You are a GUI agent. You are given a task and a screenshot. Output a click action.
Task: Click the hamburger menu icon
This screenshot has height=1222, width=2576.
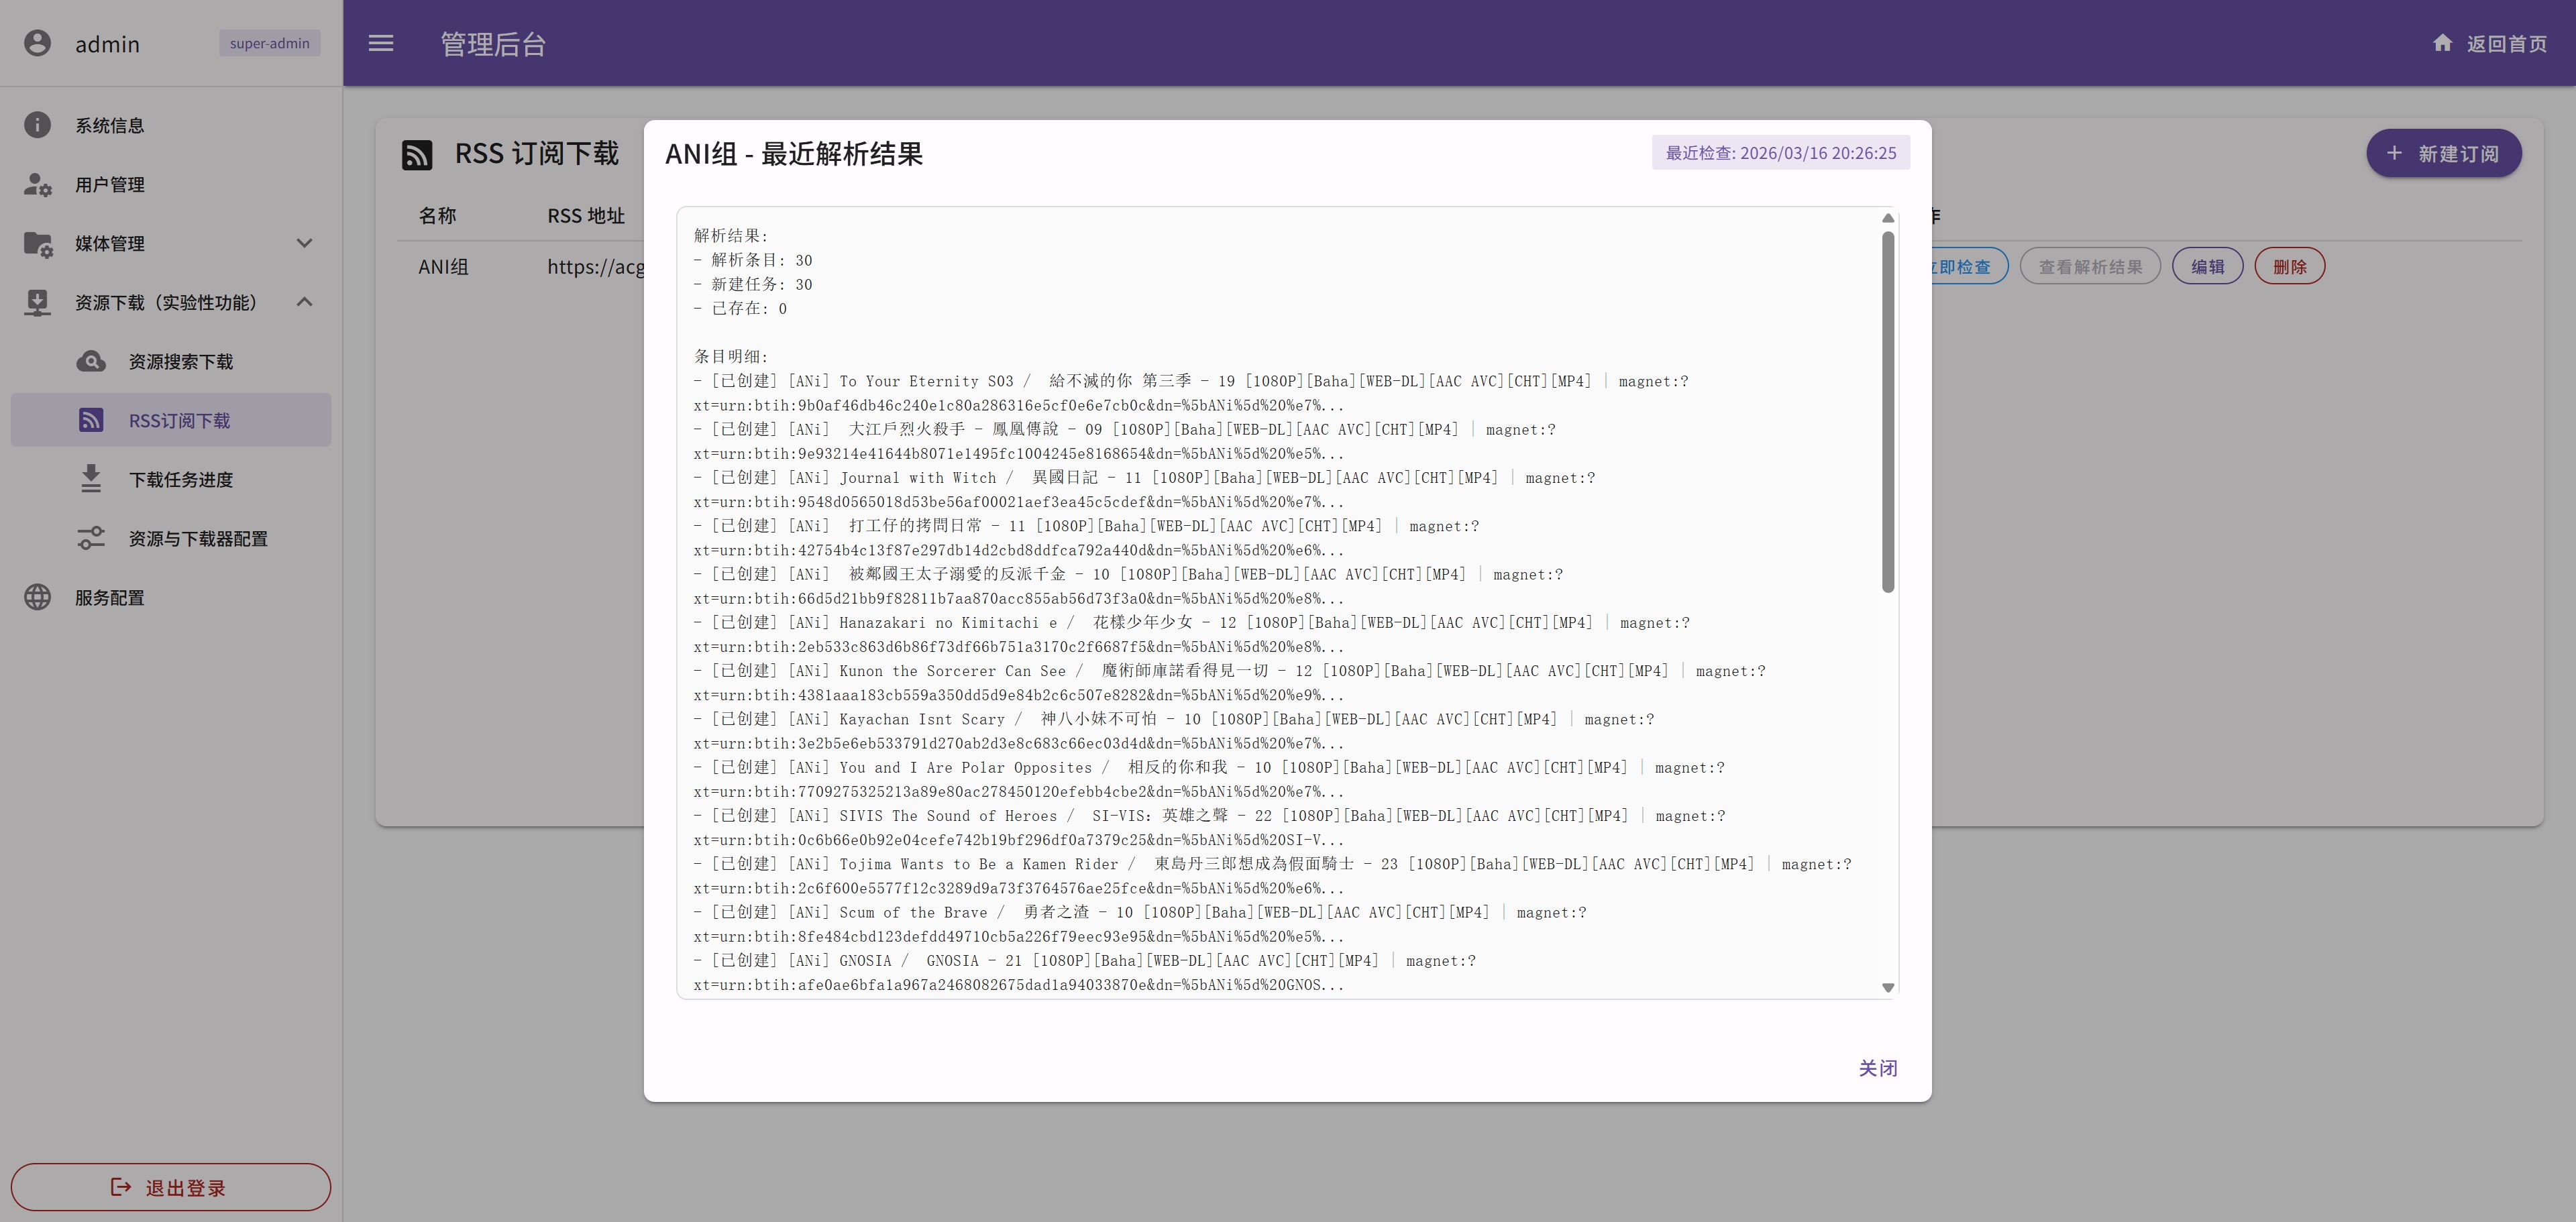click(381, 43)
